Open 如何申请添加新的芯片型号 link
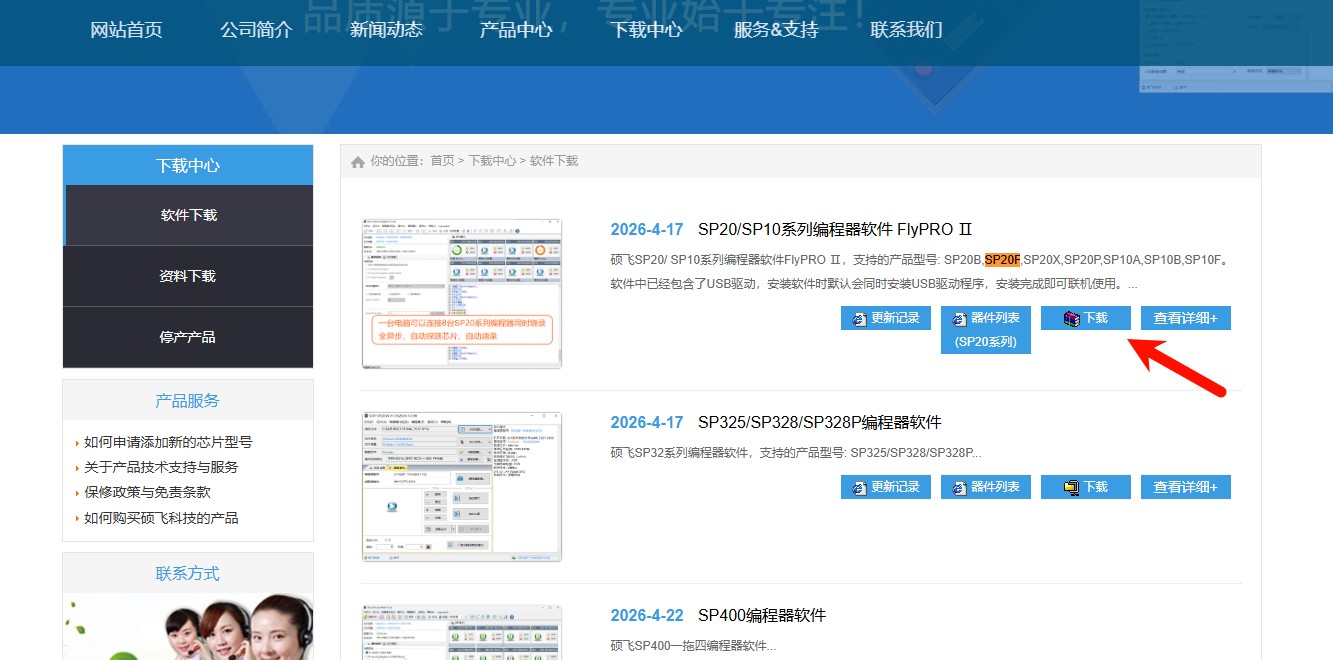Viewport: 1333px width, 660px height. click(x=168, y=442)
